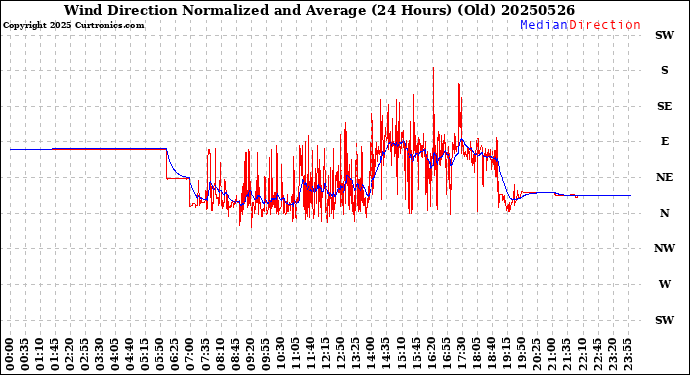690x375 pixels.
Task: Click the 00:35 time axis label
Action: point(25,355)
